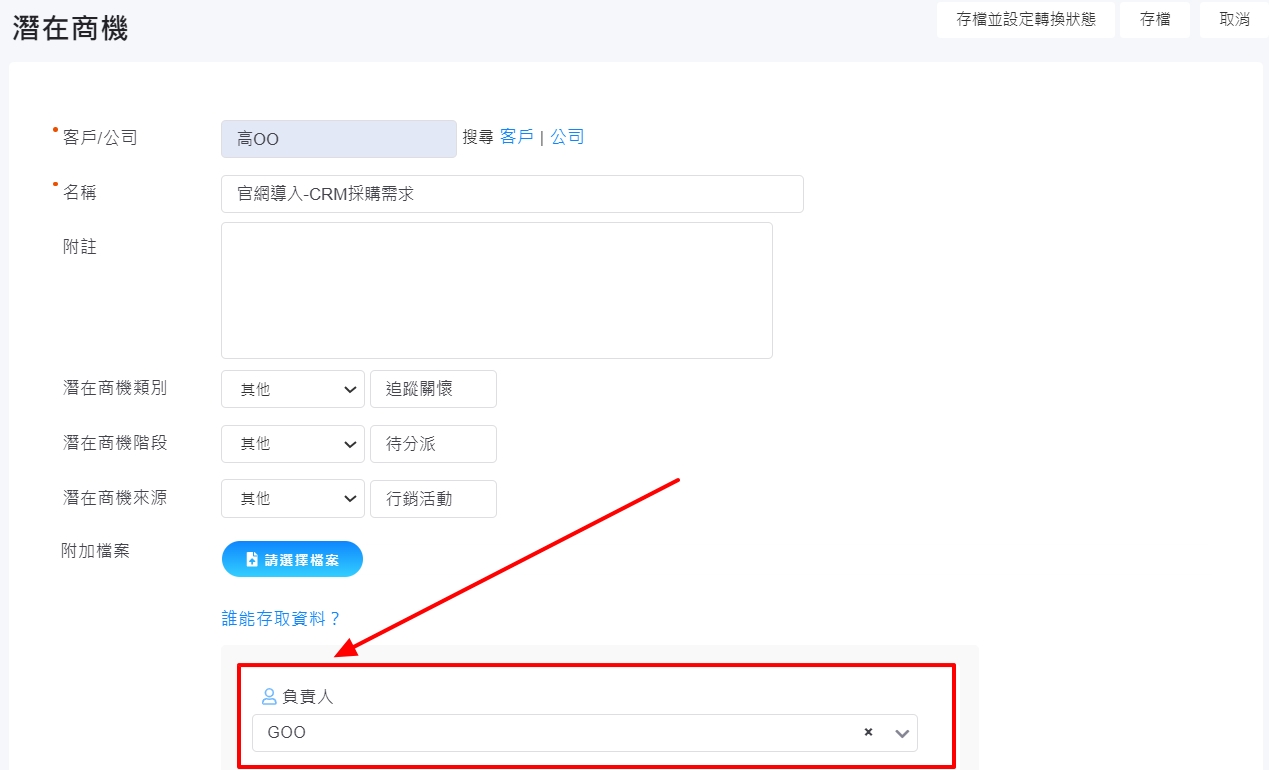Clear the GOO owner with × icon
This screenshot has width=1269, height=770.
[x=868, y=732]
